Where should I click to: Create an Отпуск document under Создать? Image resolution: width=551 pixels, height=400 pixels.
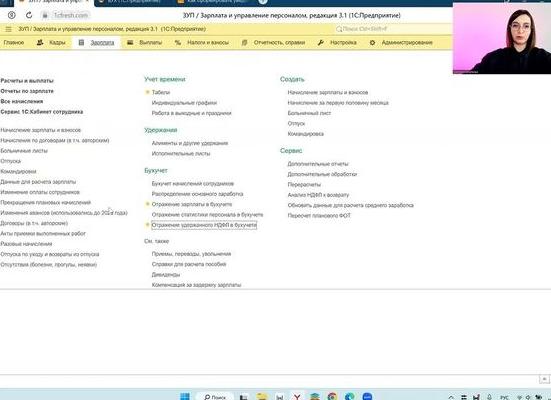[296, 123]
